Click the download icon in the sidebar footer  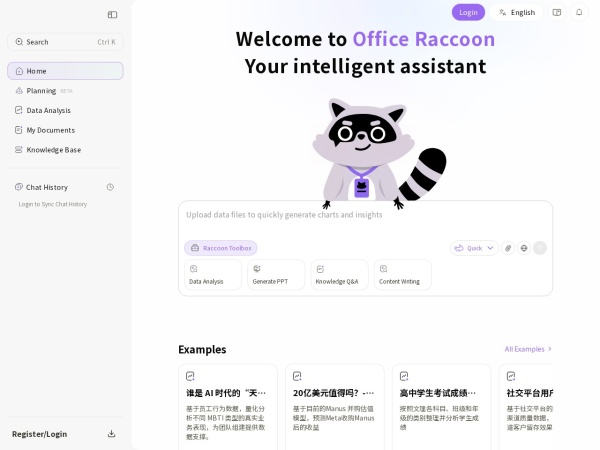click(111, 434)
